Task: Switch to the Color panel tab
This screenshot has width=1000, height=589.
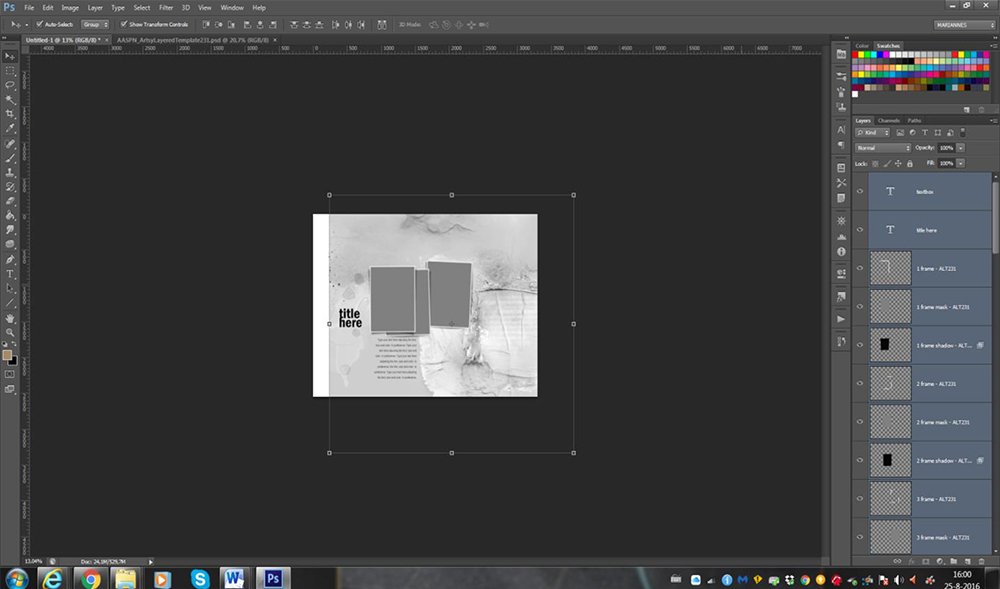Action: (862, 46)
